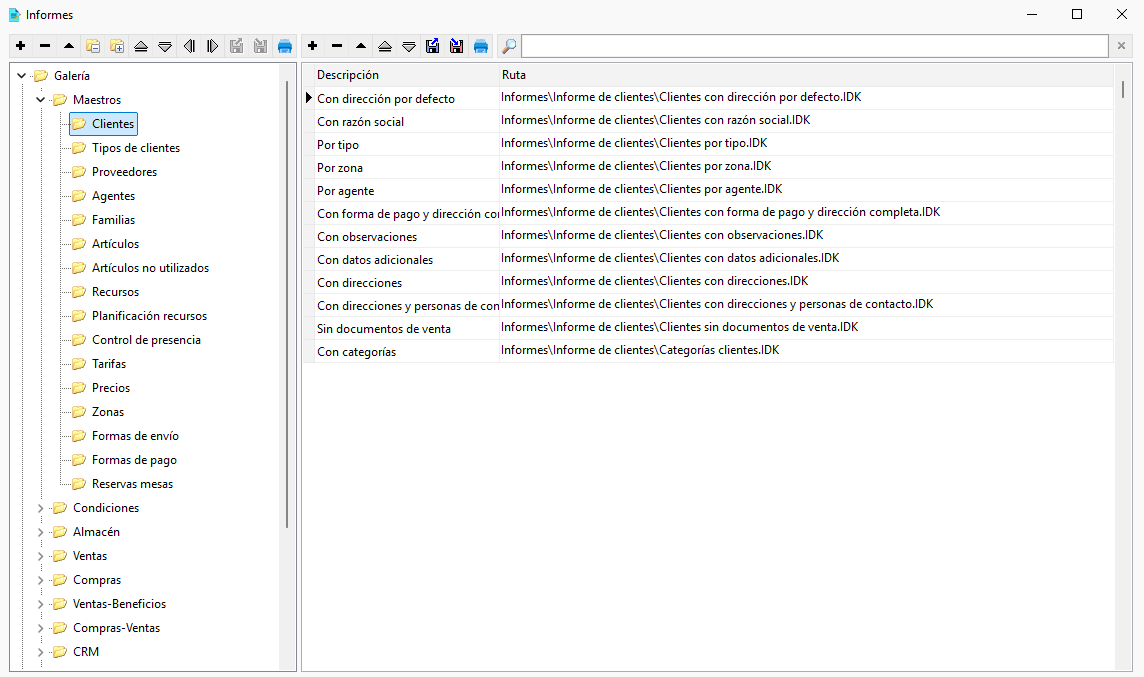Screen dimensions: 1144x677
Task: Expand the Ventas-Beneficios folder
Action: pyautogui.click(x=41, y=604)
